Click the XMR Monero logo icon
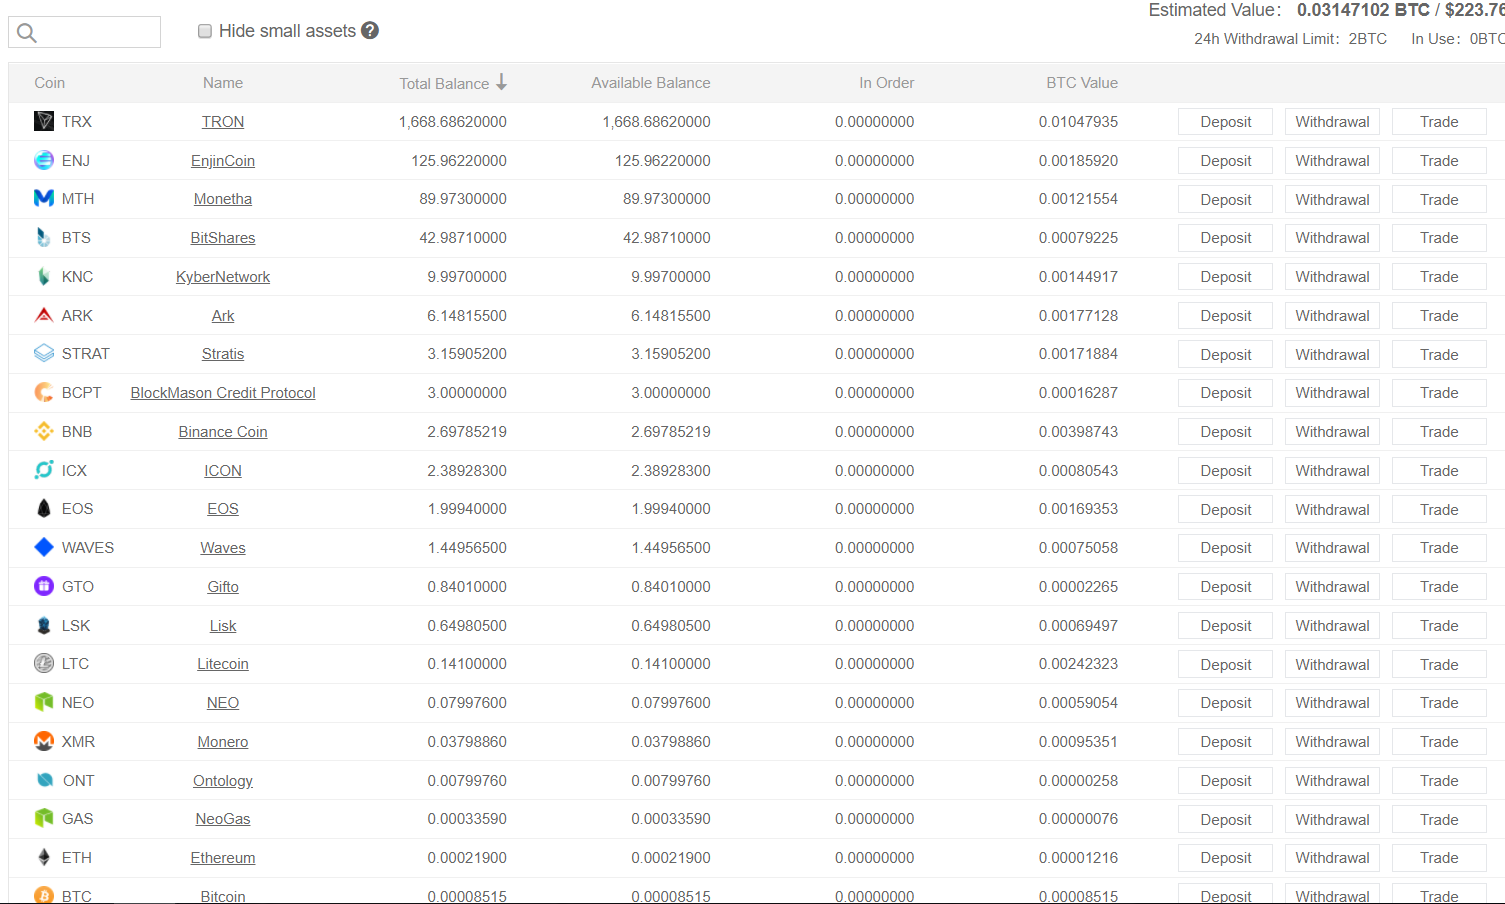1505x904 pixels. click(44, 741)
